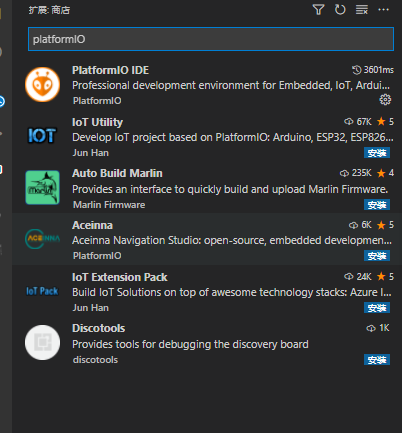Select Jun Han publisher under IoT Utility
Image resolution: width=402 pixels, height=433 pixels.
click(x=91, y=153)
